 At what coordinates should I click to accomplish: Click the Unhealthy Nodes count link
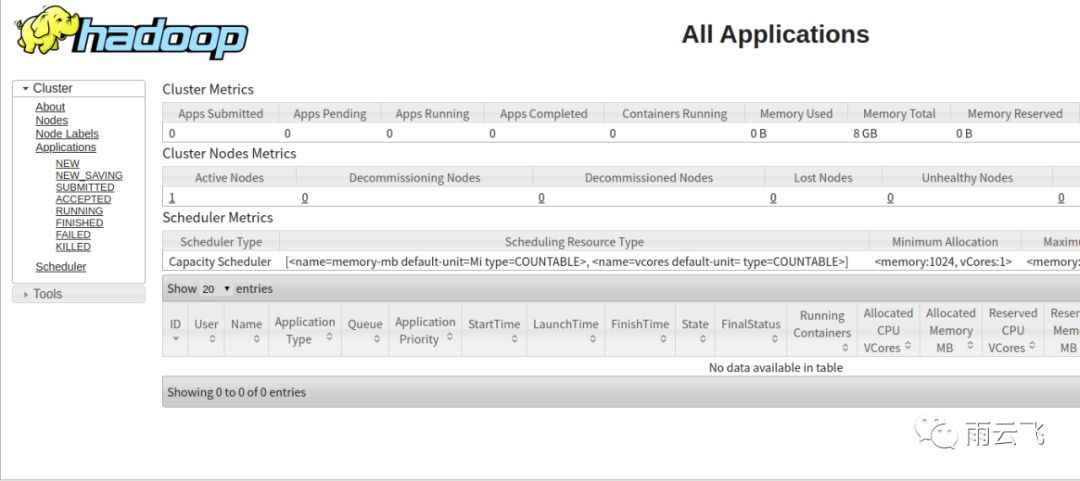pyautogui.click(x=891, y=198)
